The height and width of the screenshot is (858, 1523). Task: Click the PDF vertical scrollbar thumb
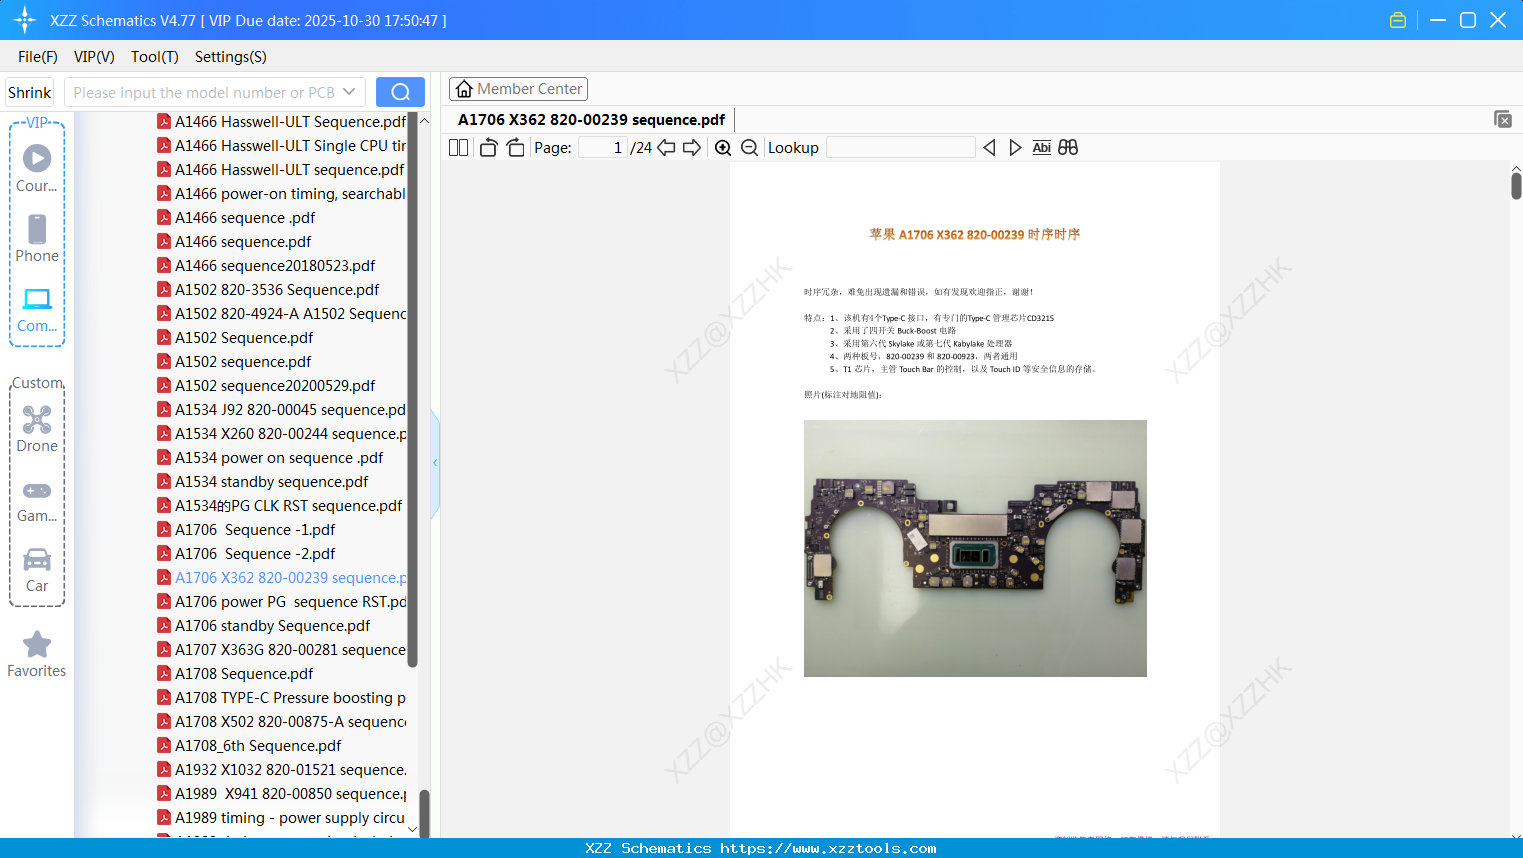(x=1516, y=186)
